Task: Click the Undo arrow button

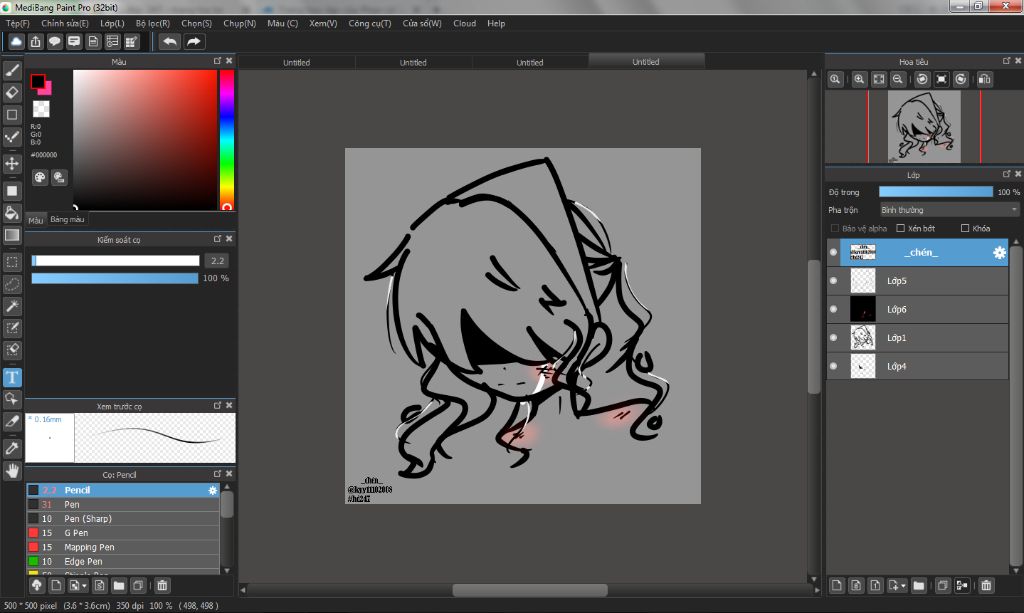Action: (170, 42)
